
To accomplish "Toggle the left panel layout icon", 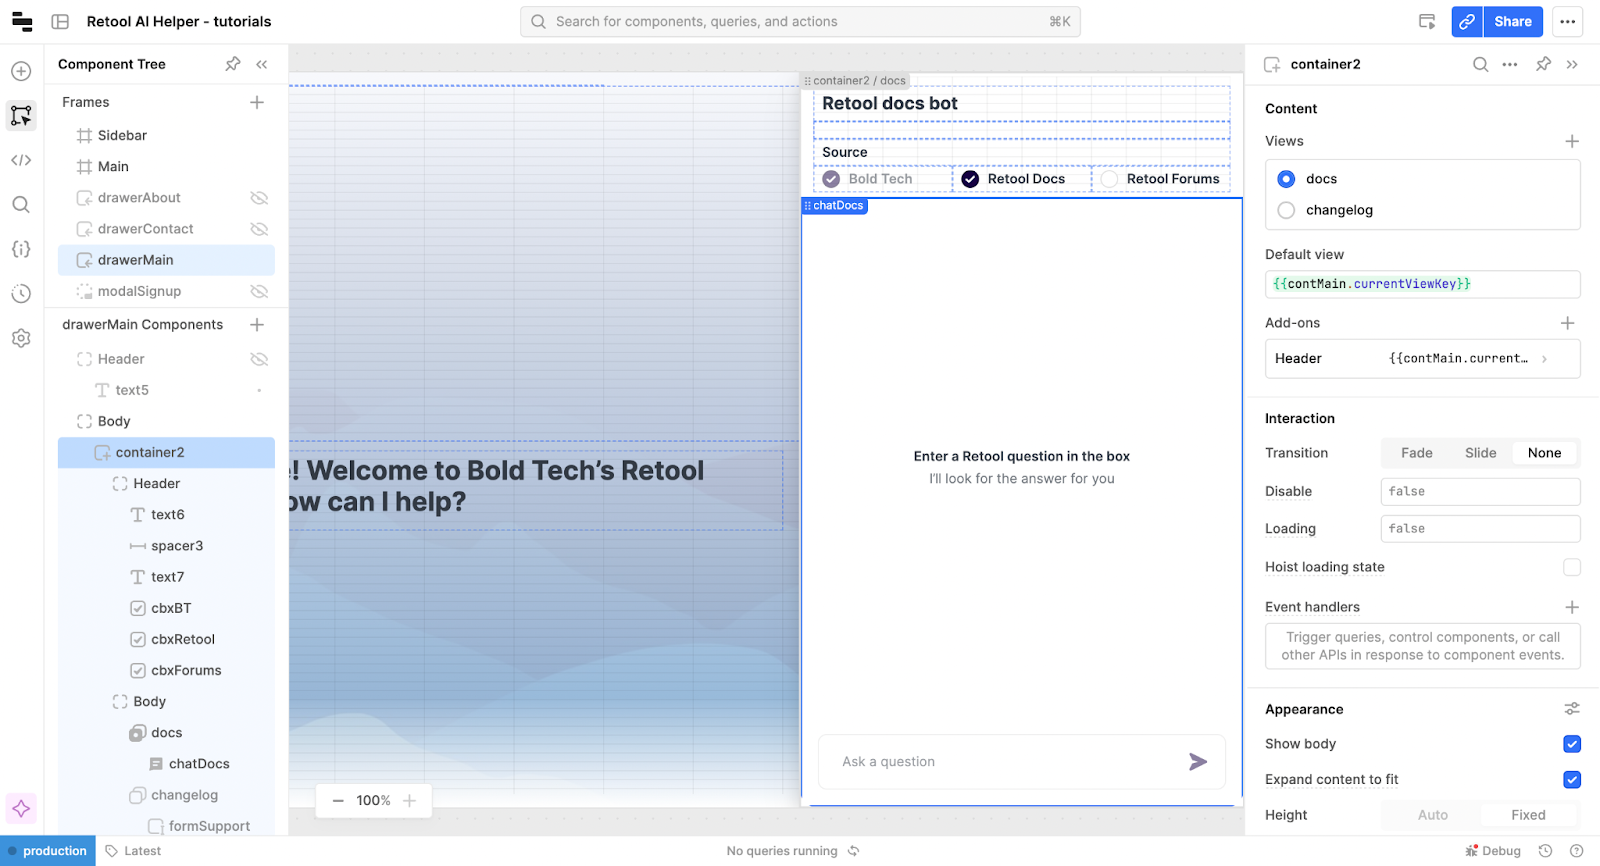I will pyautogui.click(x=60, y=21).
